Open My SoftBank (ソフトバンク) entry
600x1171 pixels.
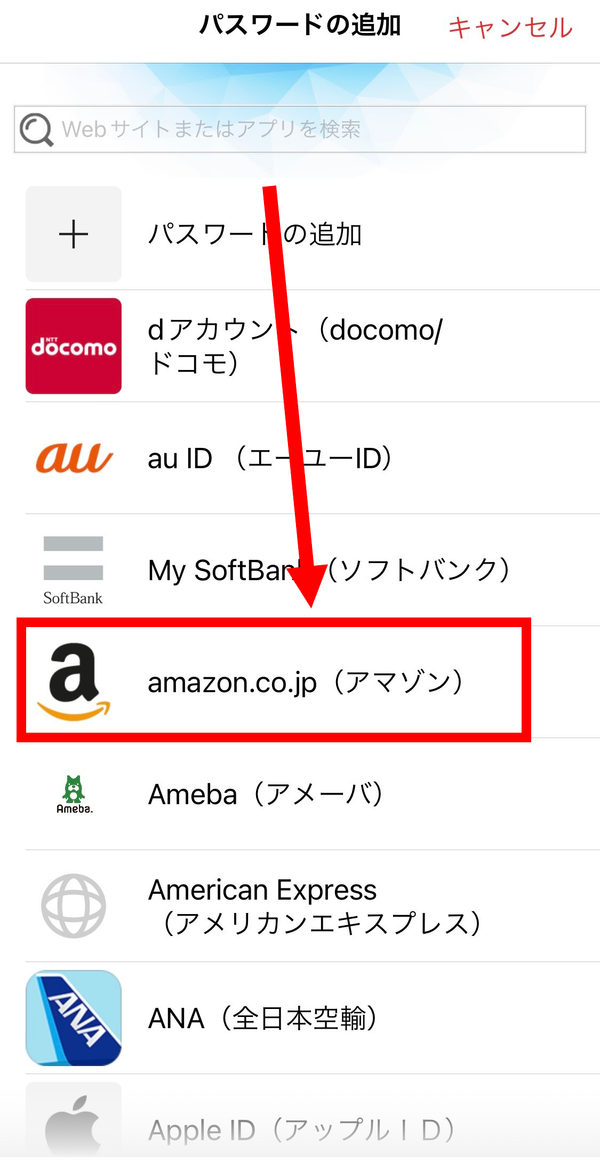click(312, 570)
